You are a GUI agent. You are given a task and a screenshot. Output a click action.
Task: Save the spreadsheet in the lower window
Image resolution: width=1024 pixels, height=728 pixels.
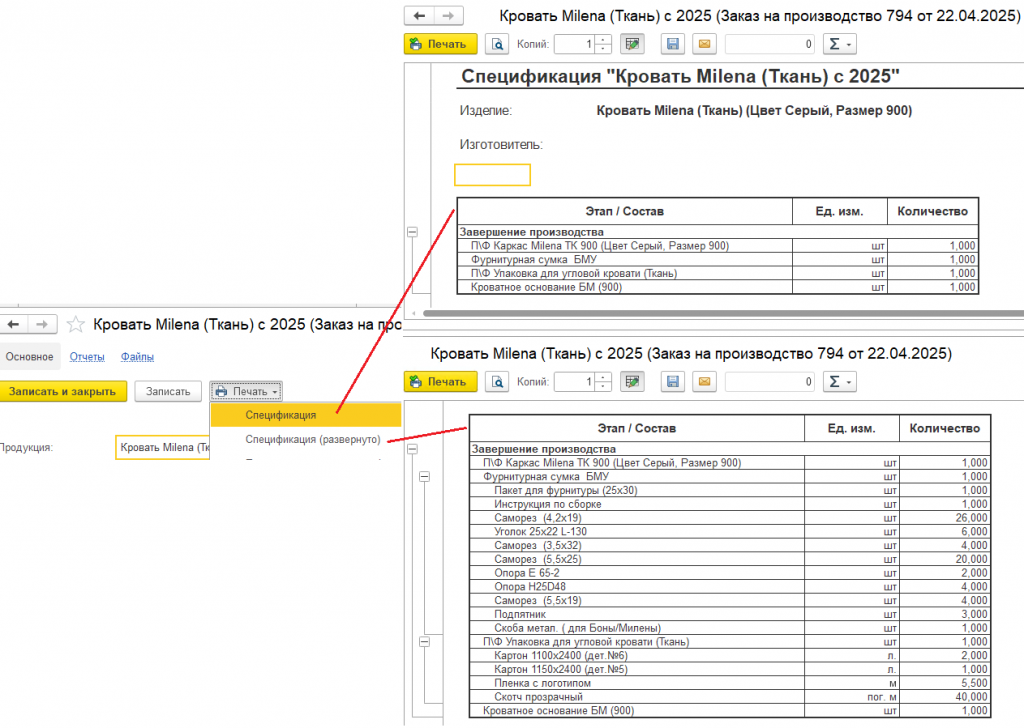[x=673, y=382]
